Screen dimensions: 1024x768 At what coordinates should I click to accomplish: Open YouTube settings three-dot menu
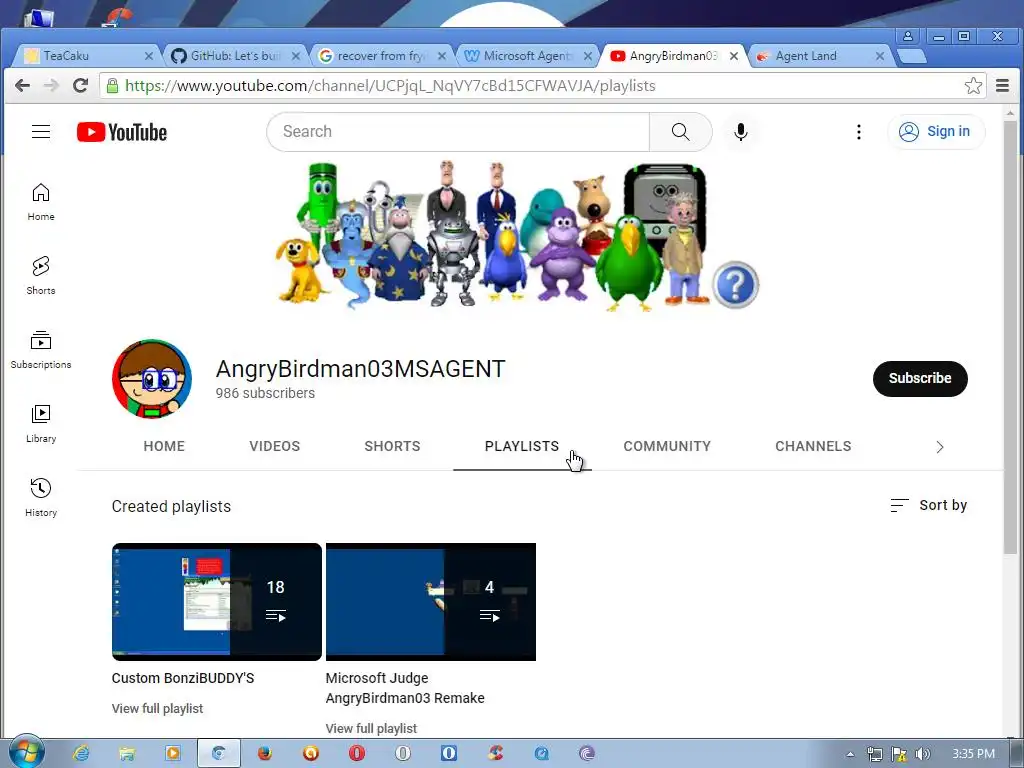pyautogui.click(x=859, y=132)
